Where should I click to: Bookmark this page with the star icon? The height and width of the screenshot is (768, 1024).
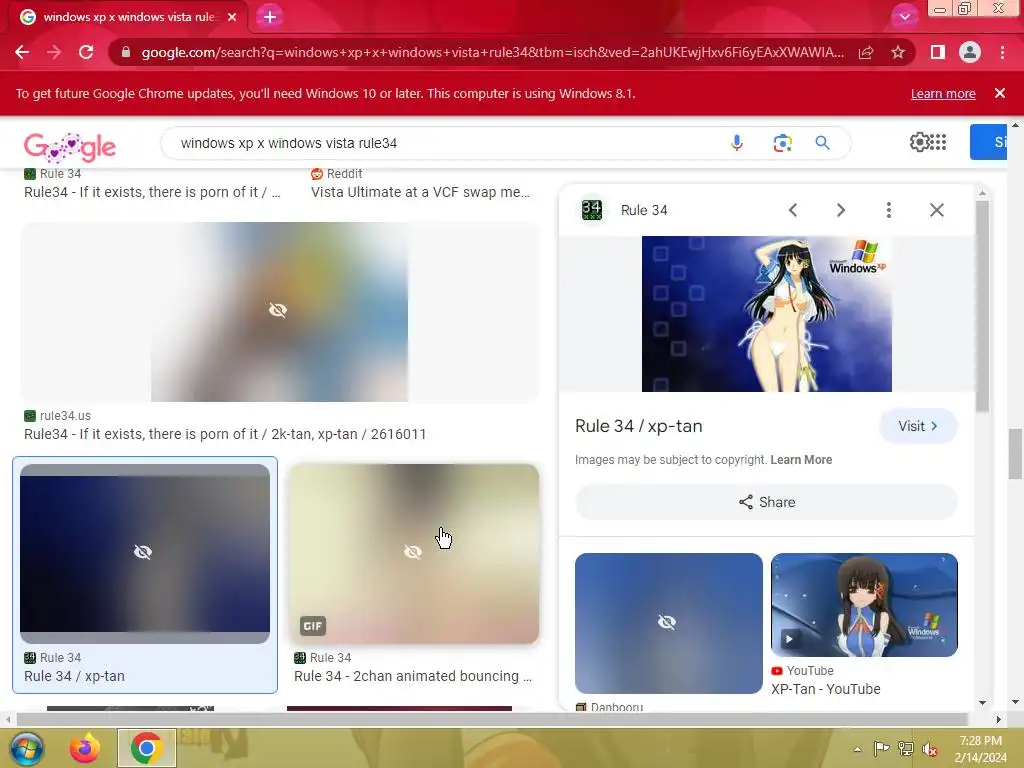[898, 52]
